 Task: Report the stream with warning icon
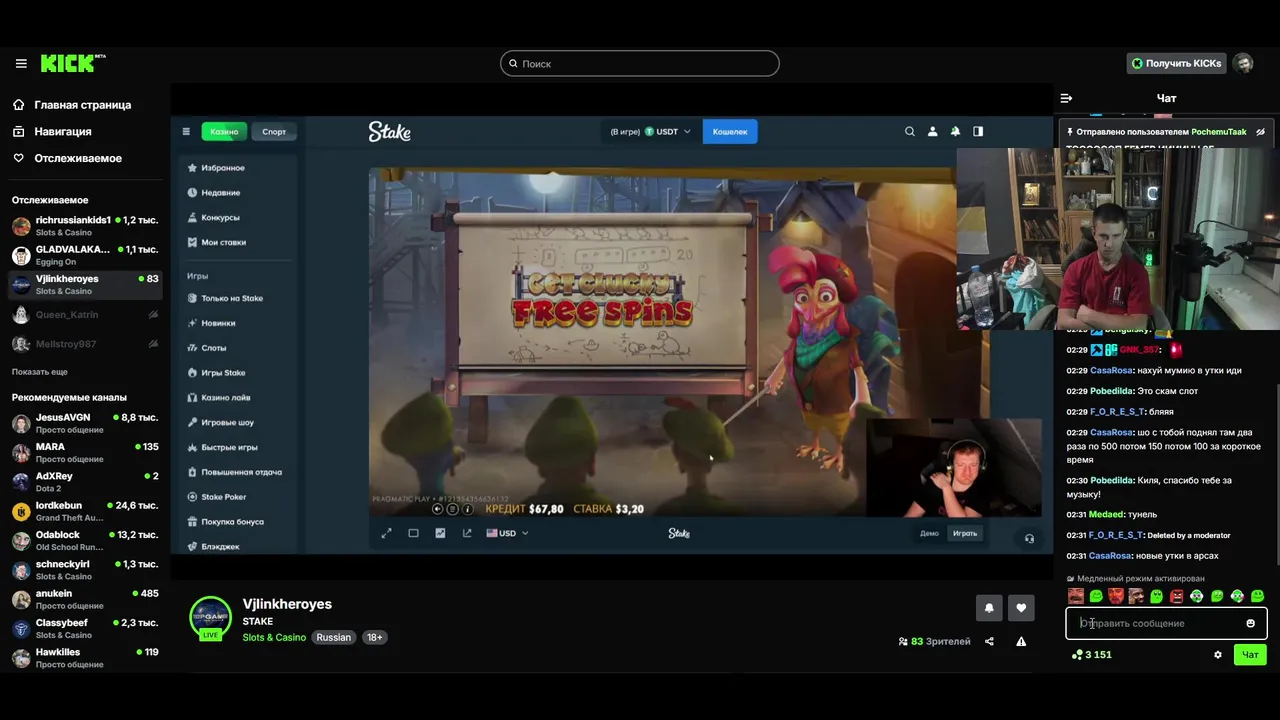[x=1021, y=641]
